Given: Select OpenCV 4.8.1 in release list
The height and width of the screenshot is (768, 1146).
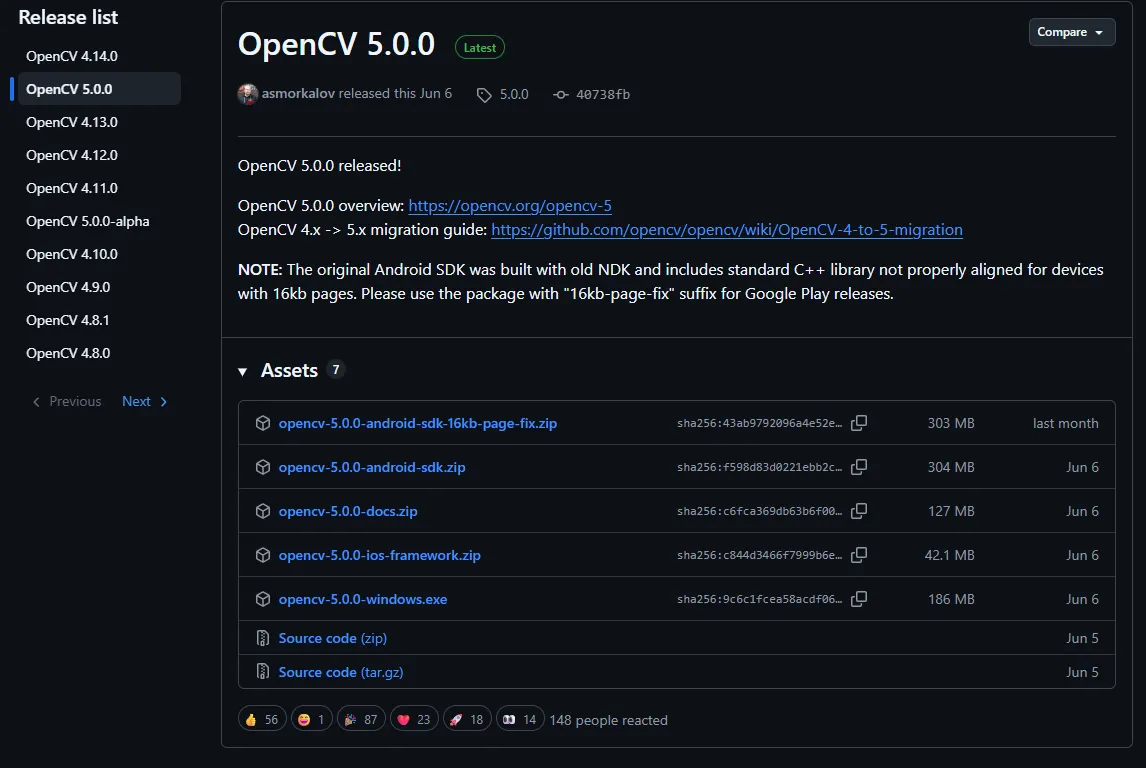Looking at the screenshot, I should pos(99,319).
